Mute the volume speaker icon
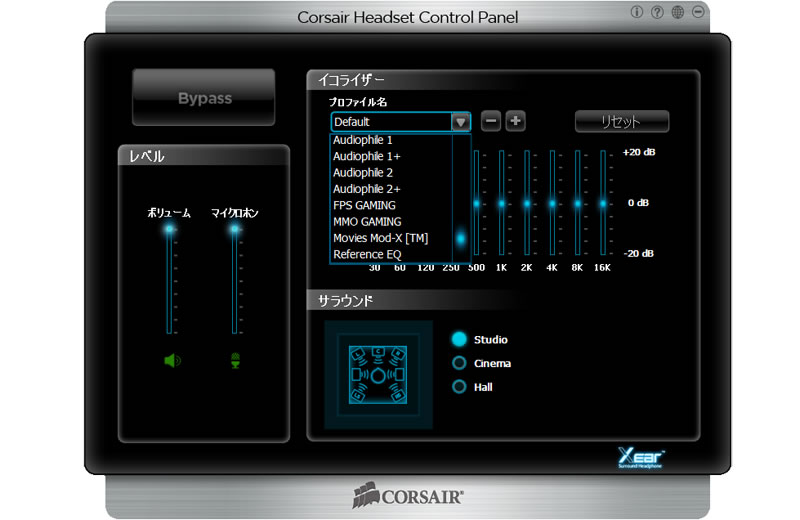Viewport: 800px width, 520px height. [x=172, y=361]
